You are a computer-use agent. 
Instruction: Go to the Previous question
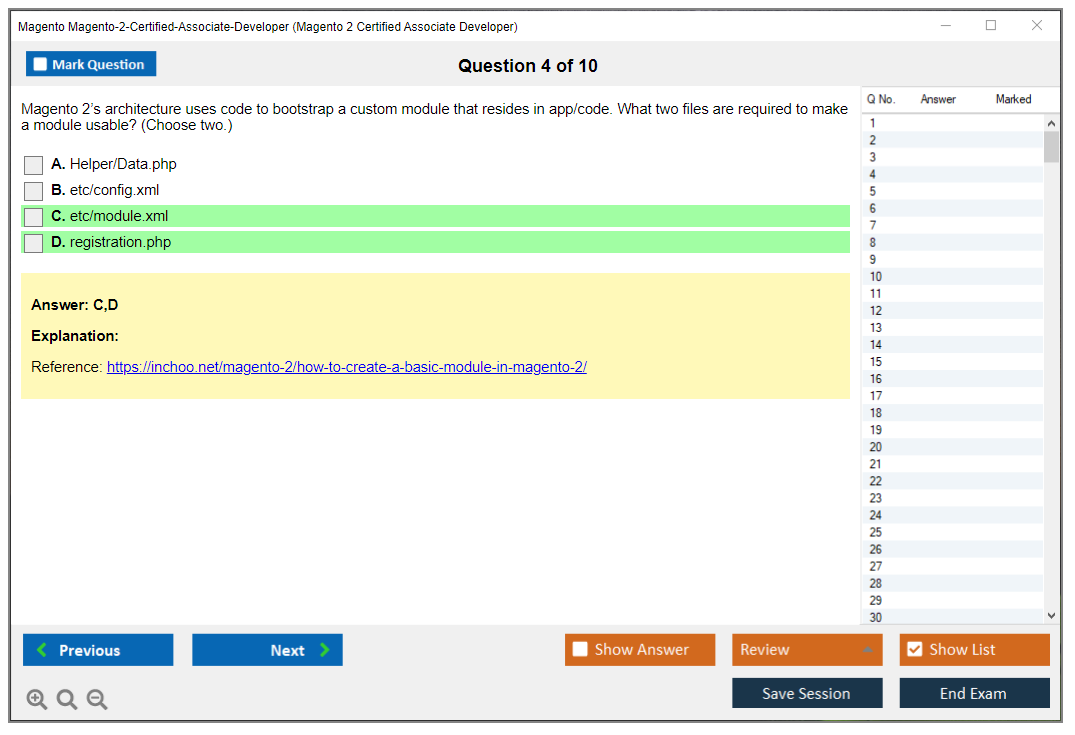98,650
